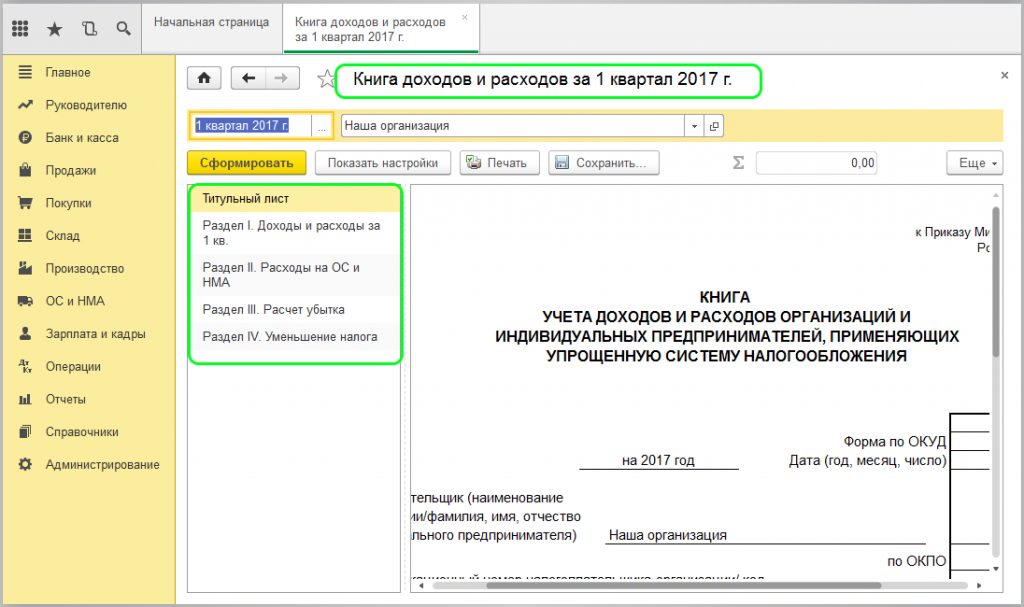Open organization link button next to dropdown

click(714, 126)
